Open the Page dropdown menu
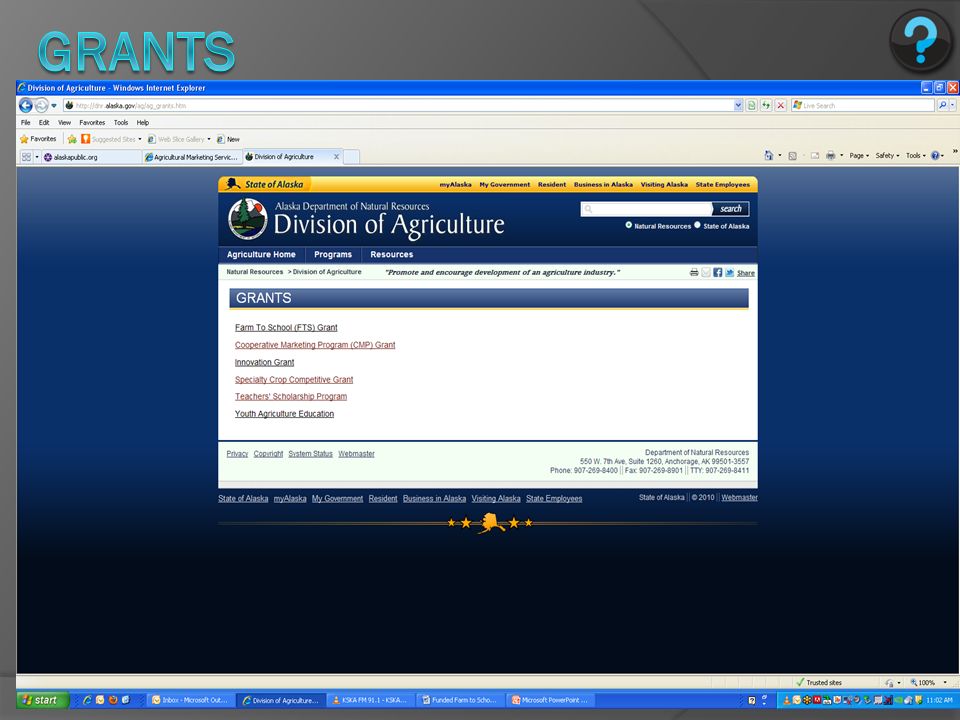 [x=859, y=156]
